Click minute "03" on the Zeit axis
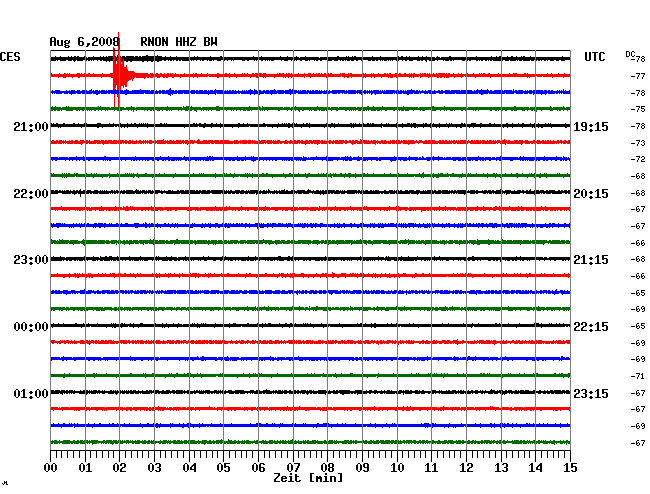The width and height of the screenshot is (650, 494). pyautogui.click(x=154, y=468)
